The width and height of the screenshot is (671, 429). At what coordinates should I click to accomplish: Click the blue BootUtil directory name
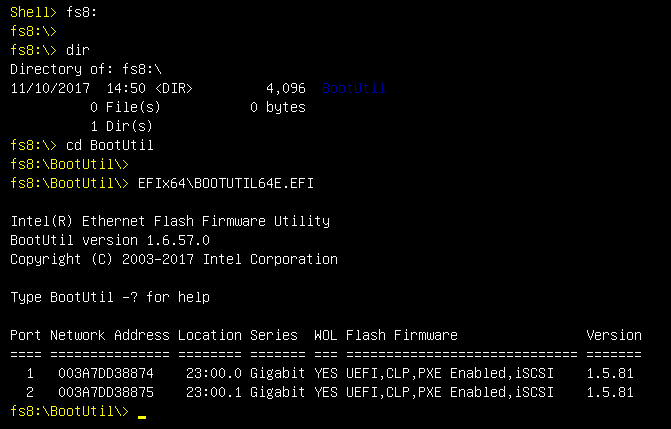point(353,88)
